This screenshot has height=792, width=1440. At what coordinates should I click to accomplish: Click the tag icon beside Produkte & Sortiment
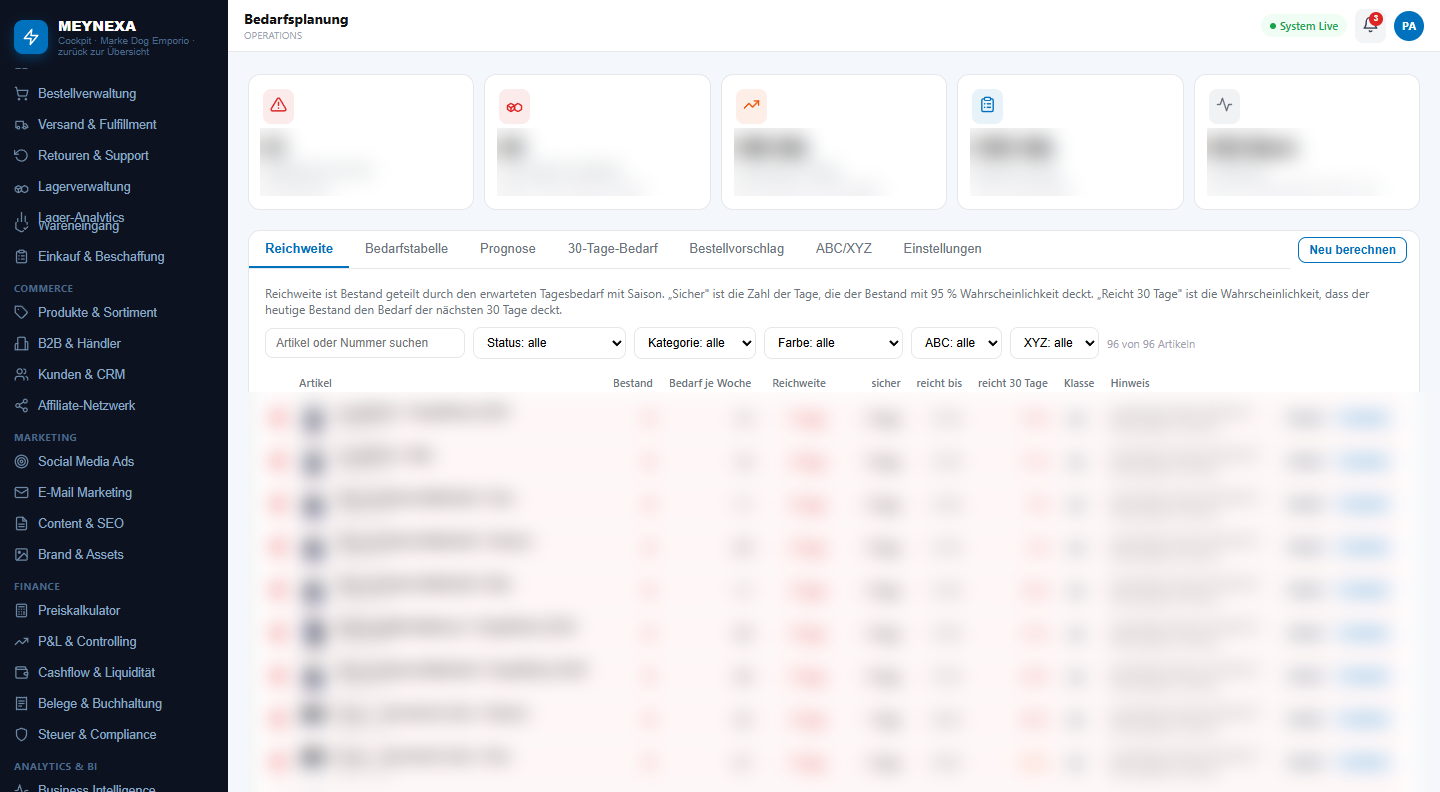point(21,313)
